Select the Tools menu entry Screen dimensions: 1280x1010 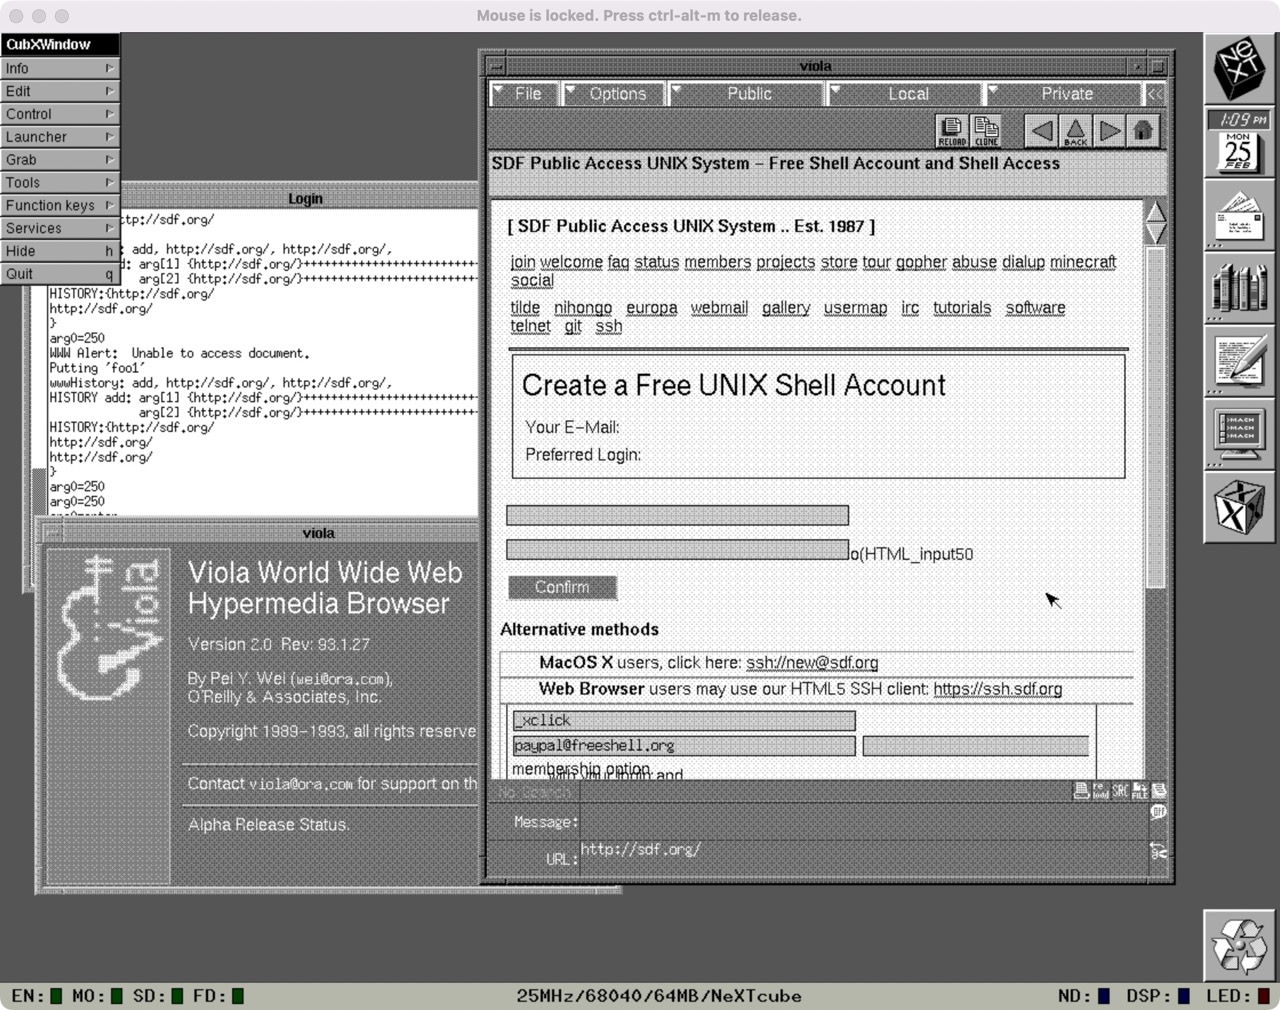coord(60,183)
